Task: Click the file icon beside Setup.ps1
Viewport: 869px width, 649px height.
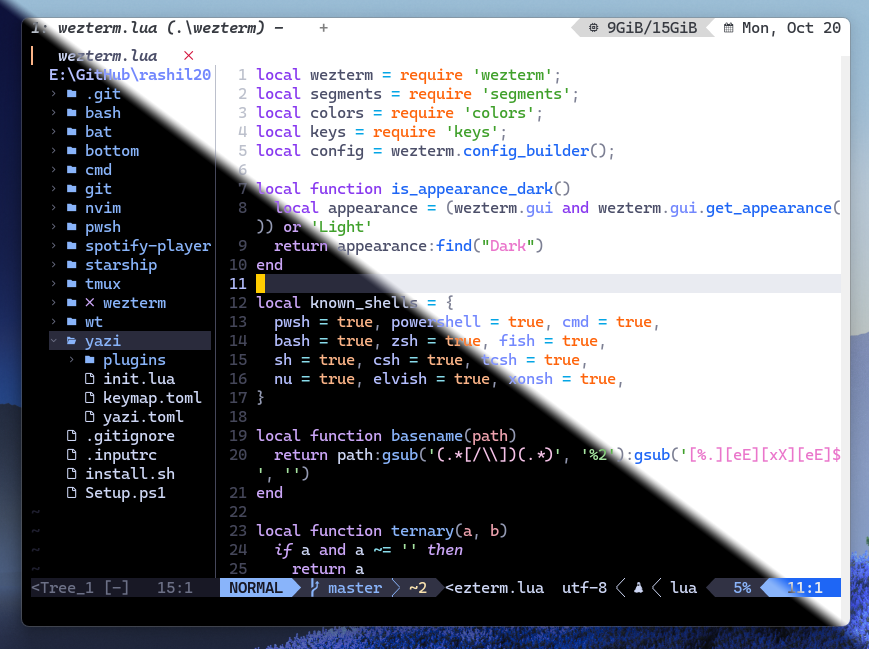Action: (x=71, y=493)
